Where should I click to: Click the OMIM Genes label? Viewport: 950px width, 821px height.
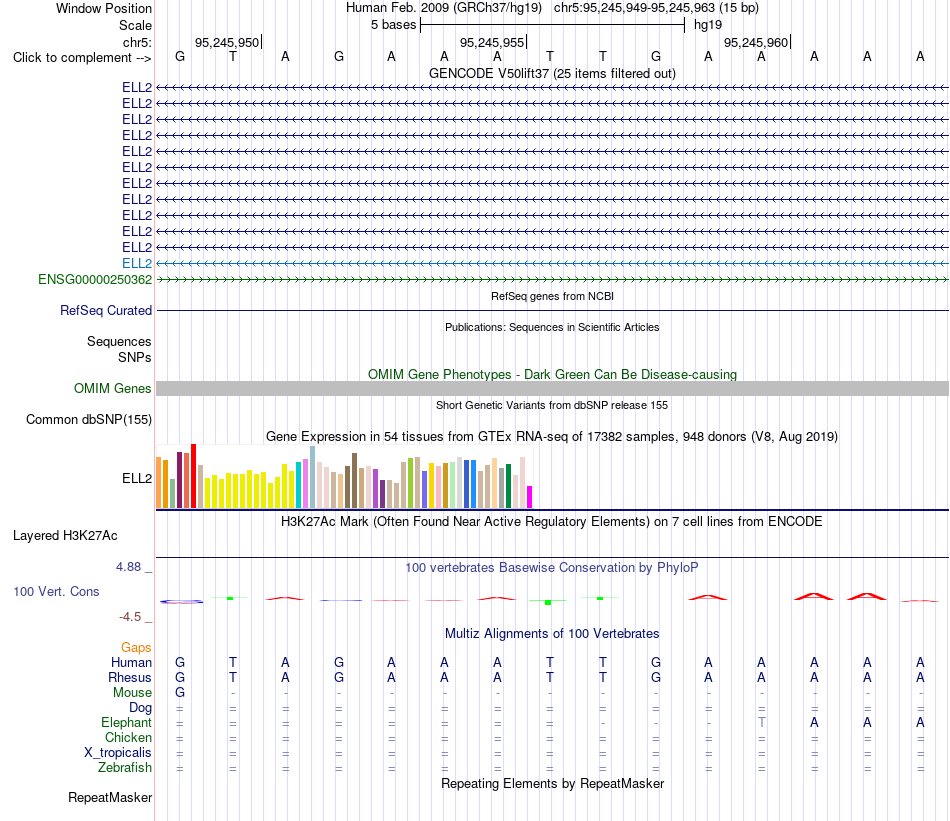click(112, 388)
